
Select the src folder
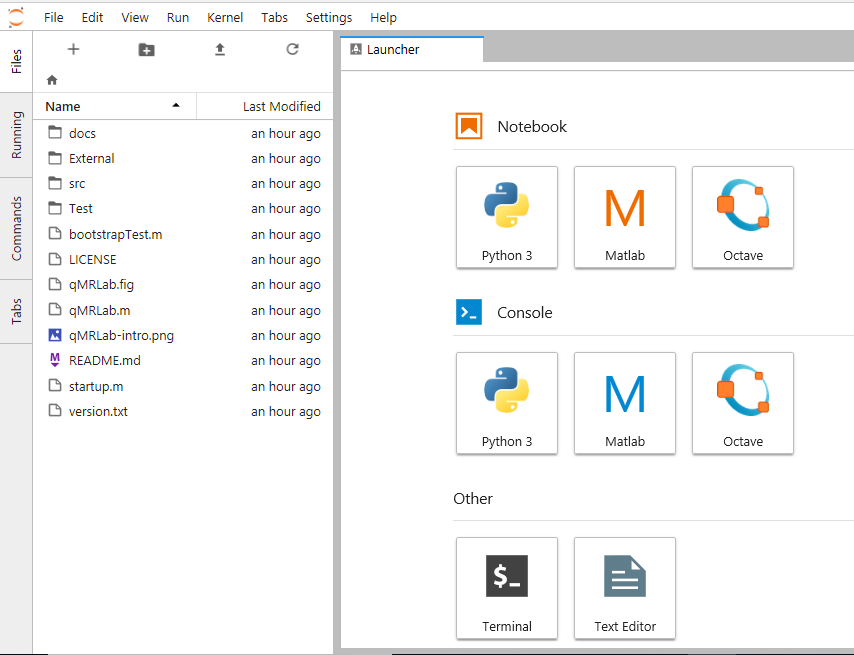[183, 183]
